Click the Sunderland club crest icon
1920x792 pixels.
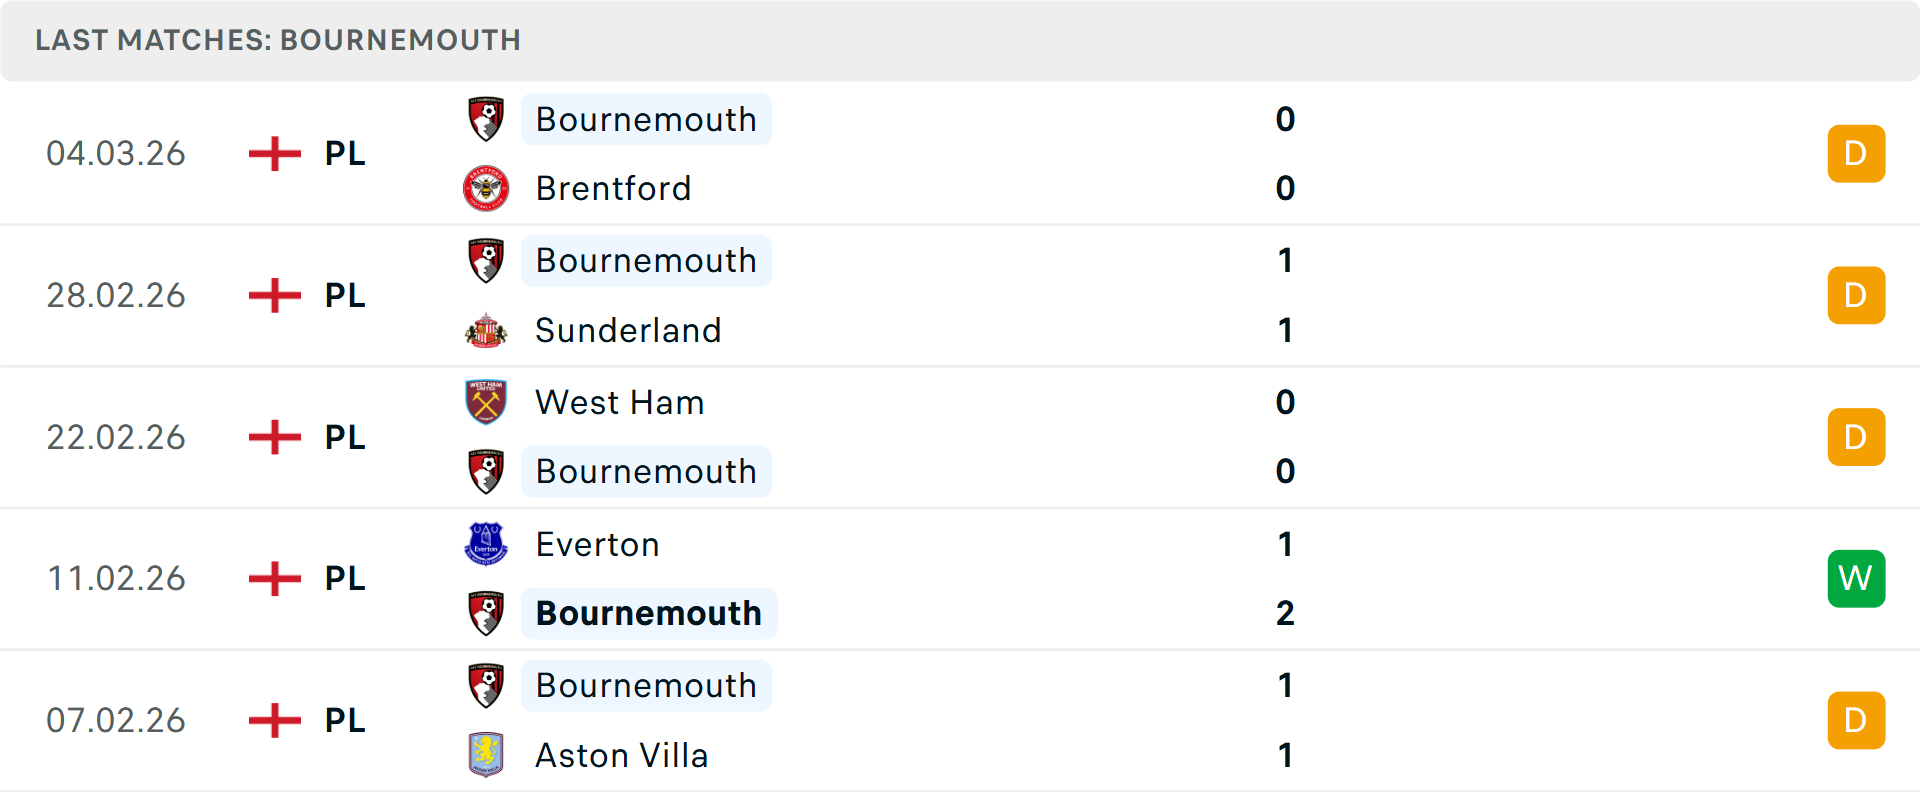point(486,330)
